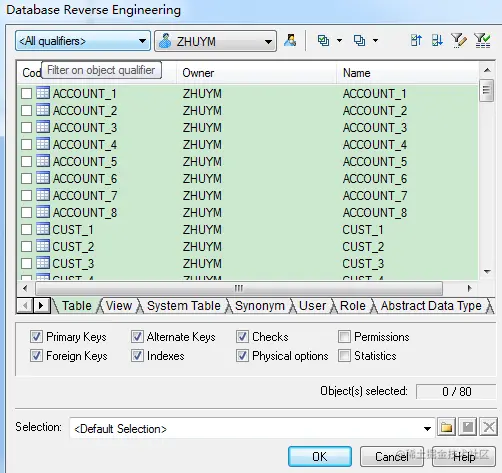Enable the Permissions checkbox
This screenshot has width=502, height=473.
[x=344, y=337]
